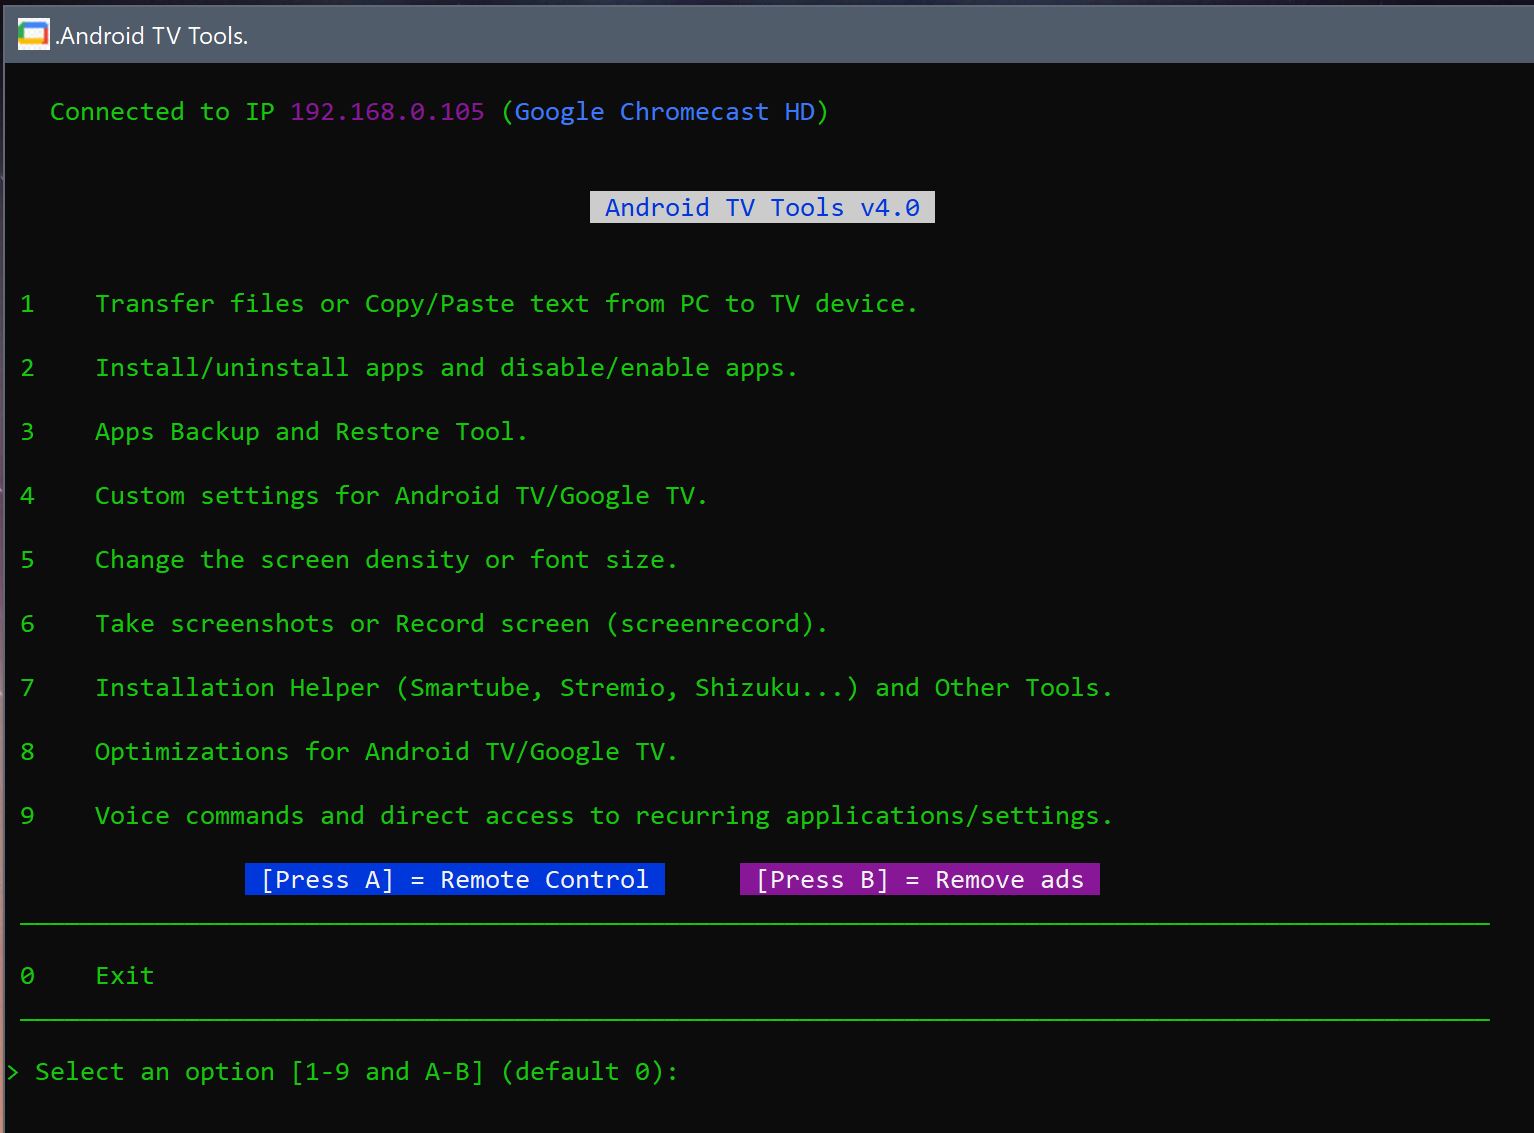Click the Android TV Tools v4.0 banner

[x=762, y=207]
